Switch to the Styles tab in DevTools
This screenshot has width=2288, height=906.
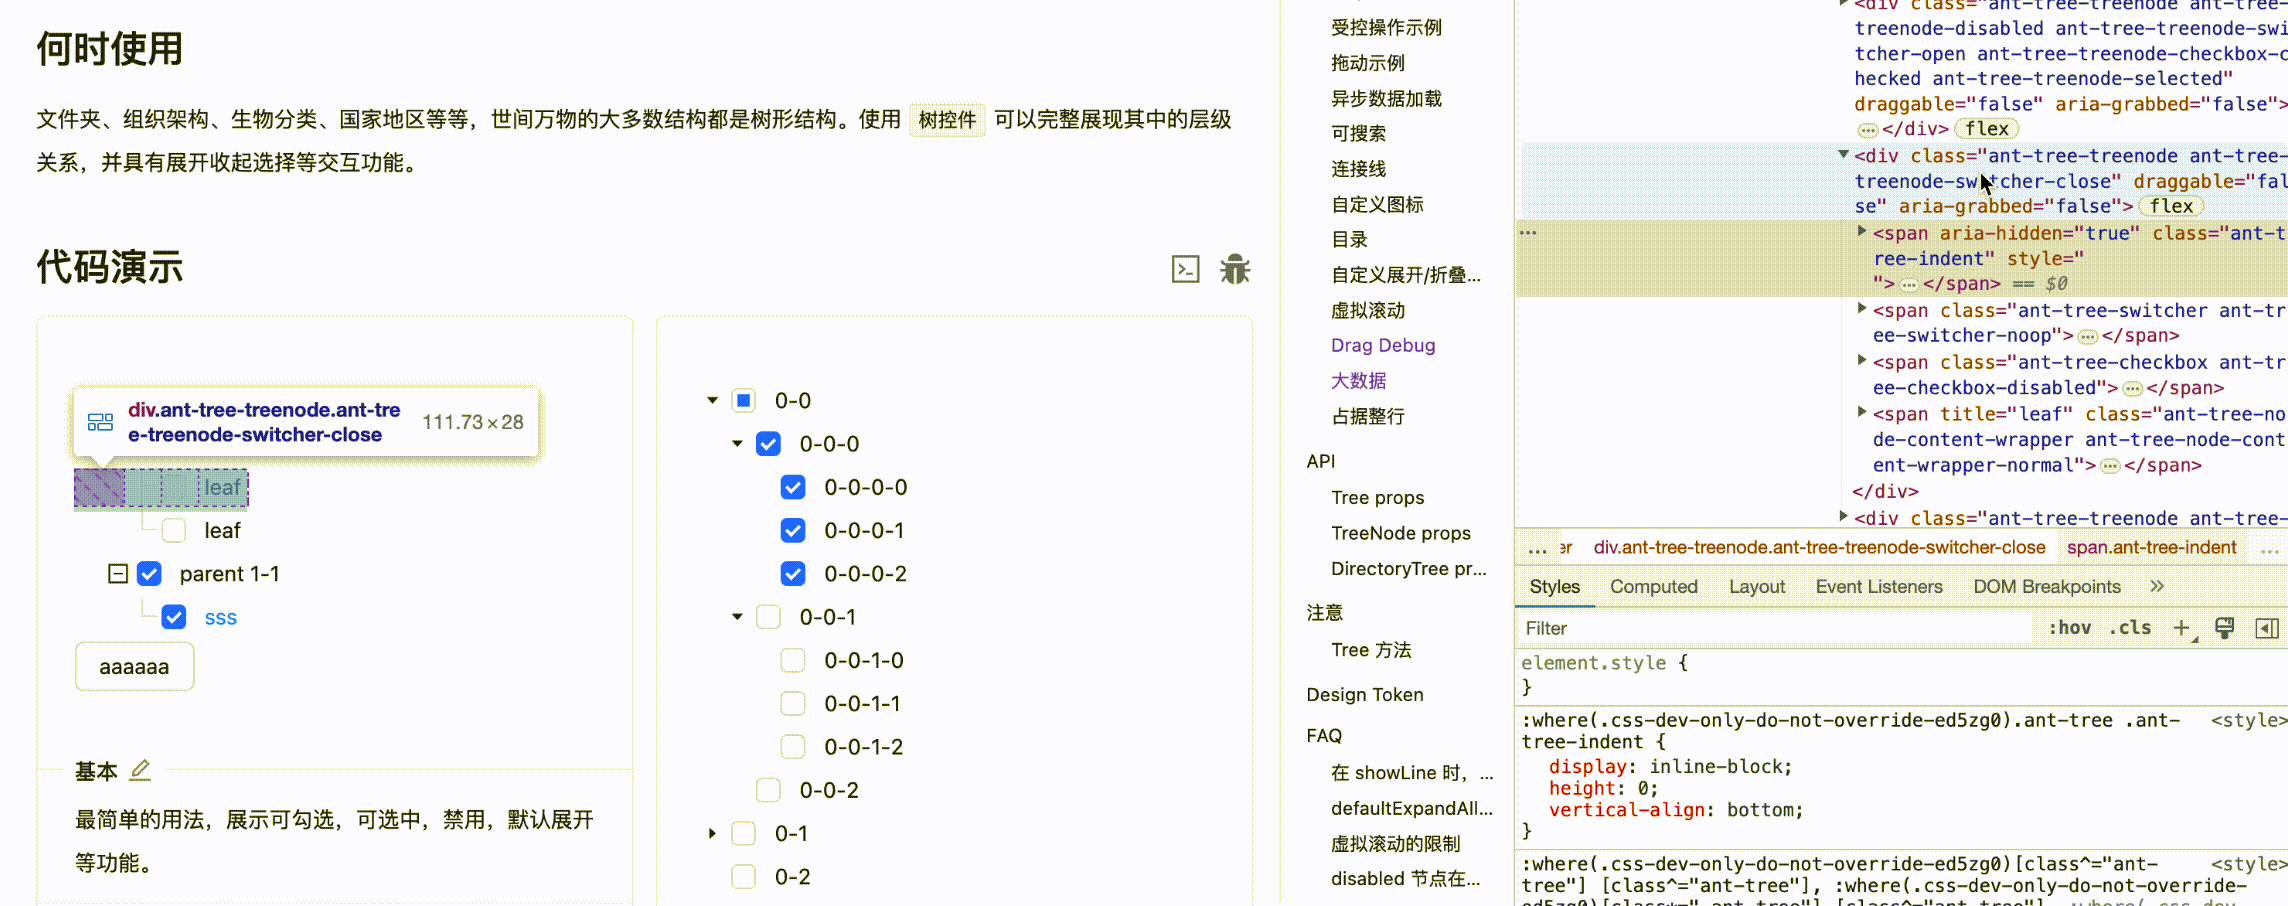coord(1554,587)
